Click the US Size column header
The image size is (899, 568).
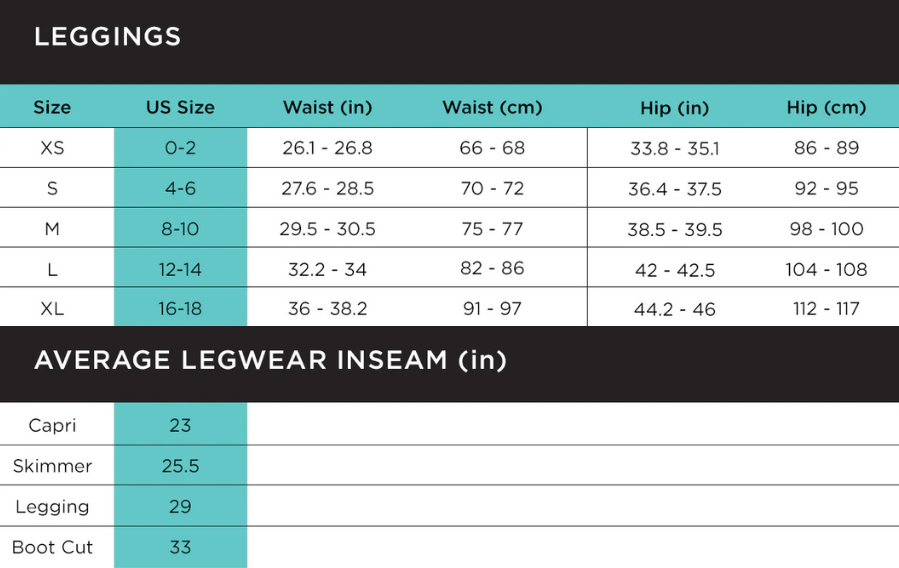pos(180,107)
